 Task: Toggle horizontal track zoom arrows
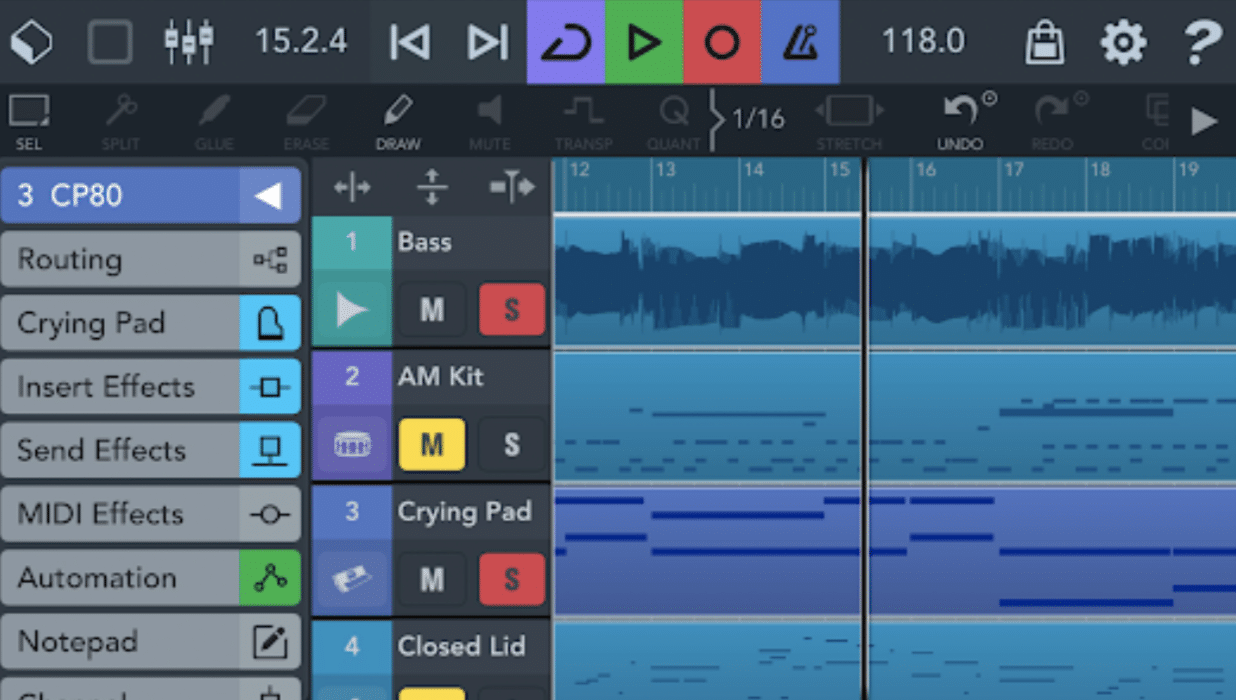click(x=352, y=187)
